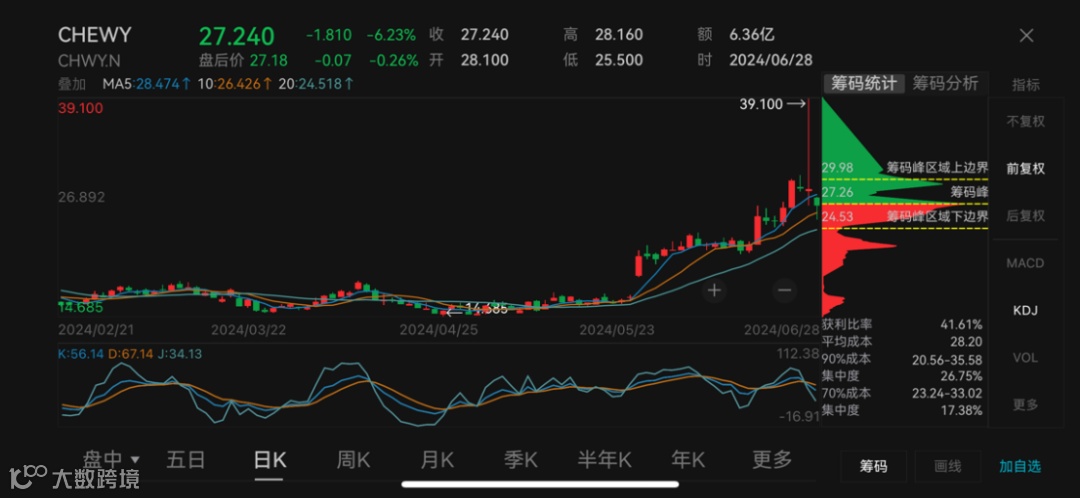The image size is (1080, 498).
Task: Click the 2024/06/28 time field in header
Action: pyautogui.click(x=755, y=61)
